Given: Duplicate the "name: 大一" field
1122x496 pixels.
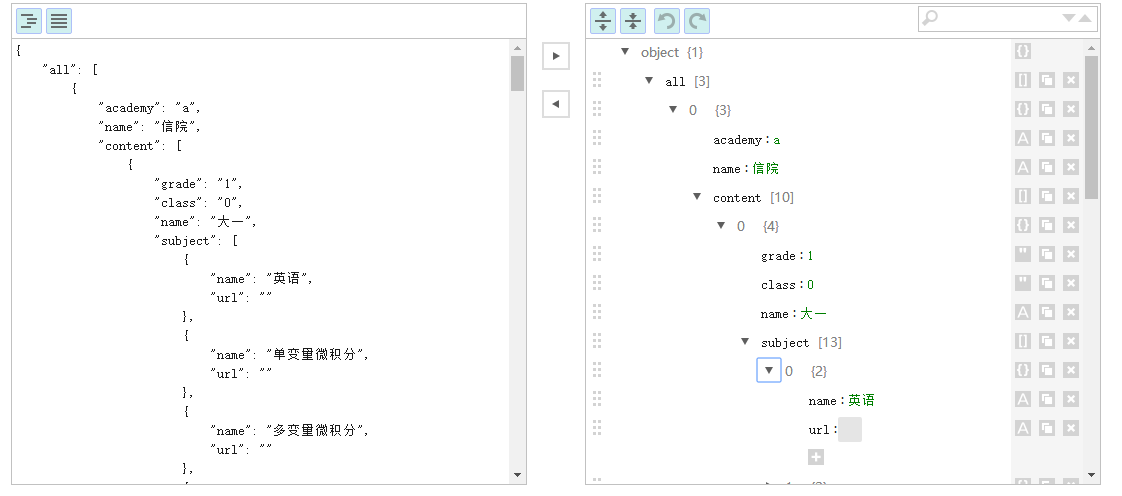Looking at the screenshot, I should click(x=1047, y=313).
